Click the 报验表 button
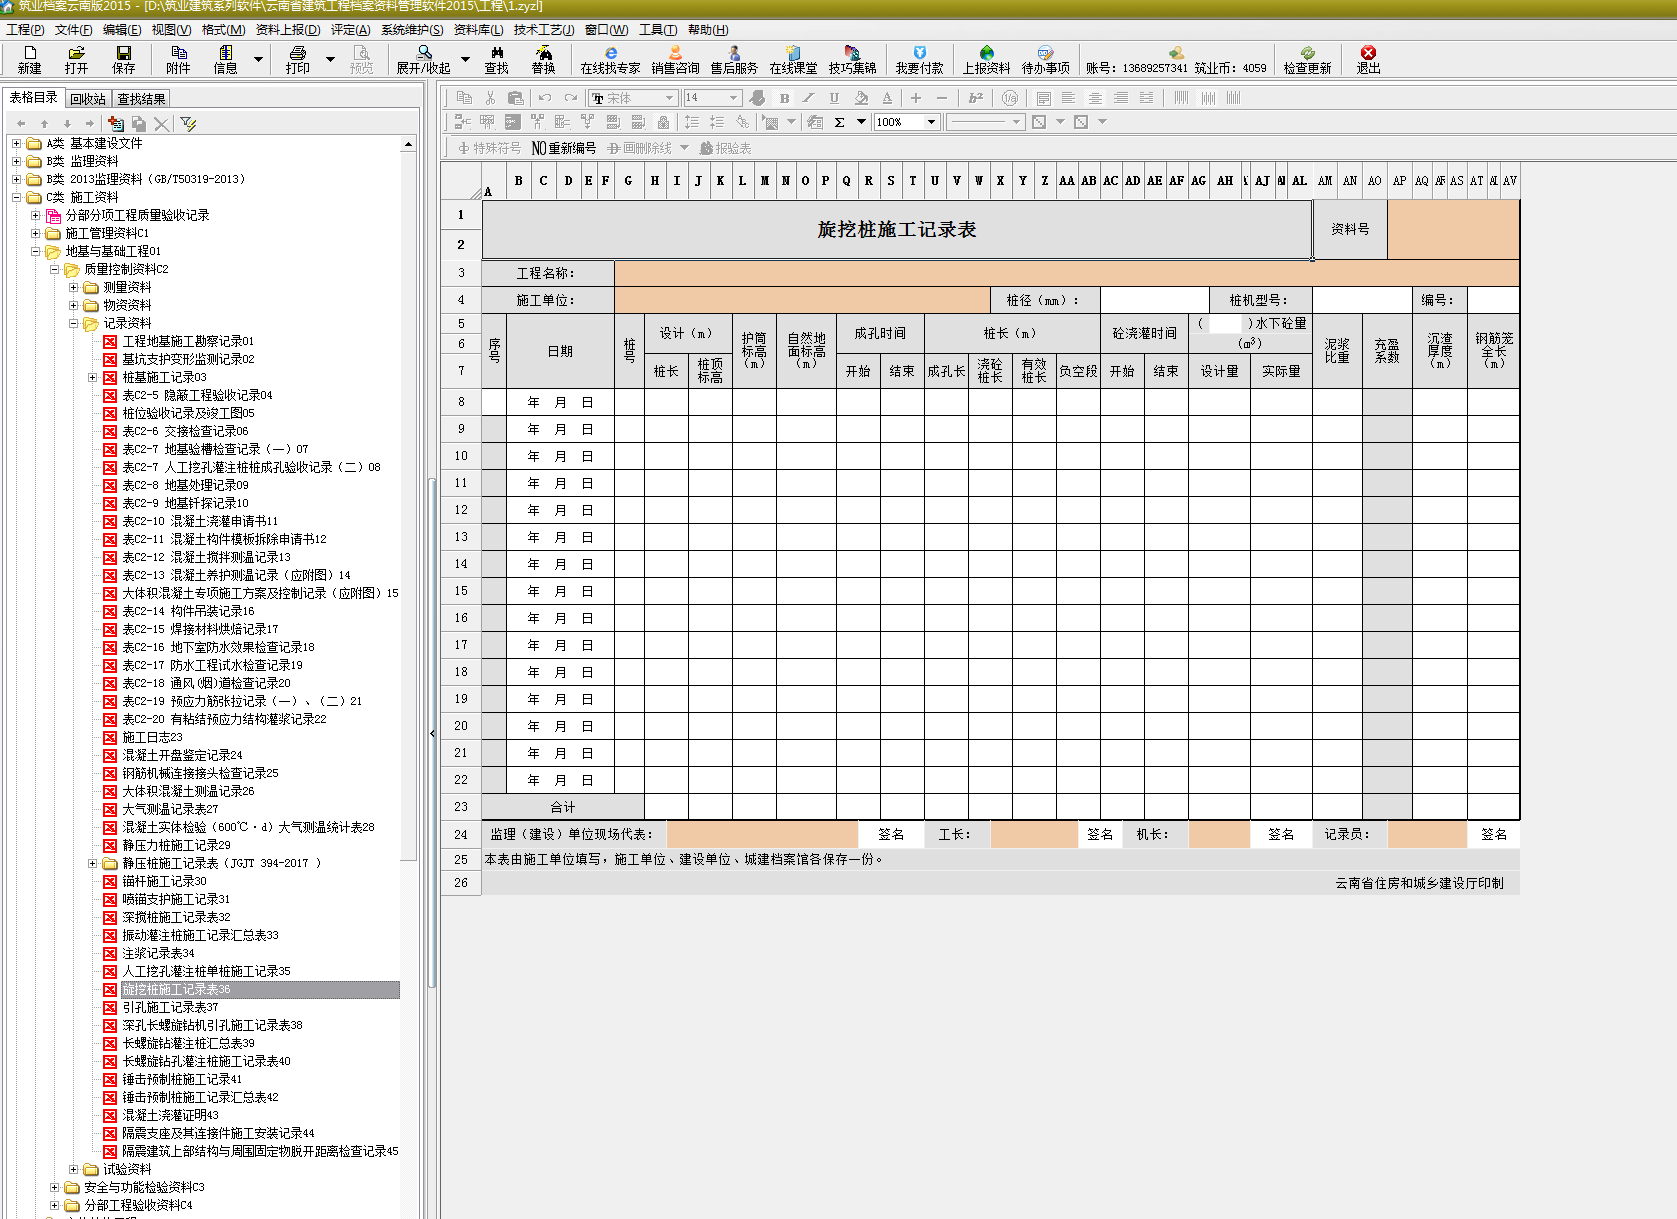1677x1219 pixels. coord(725,148)
